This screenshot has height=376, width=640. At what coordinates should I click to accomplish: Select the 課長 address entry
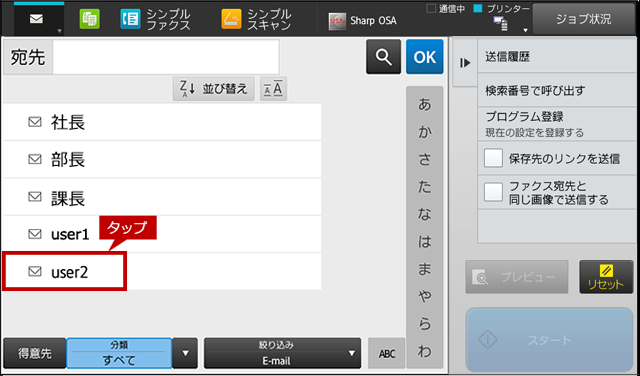[x=162, y=197]
